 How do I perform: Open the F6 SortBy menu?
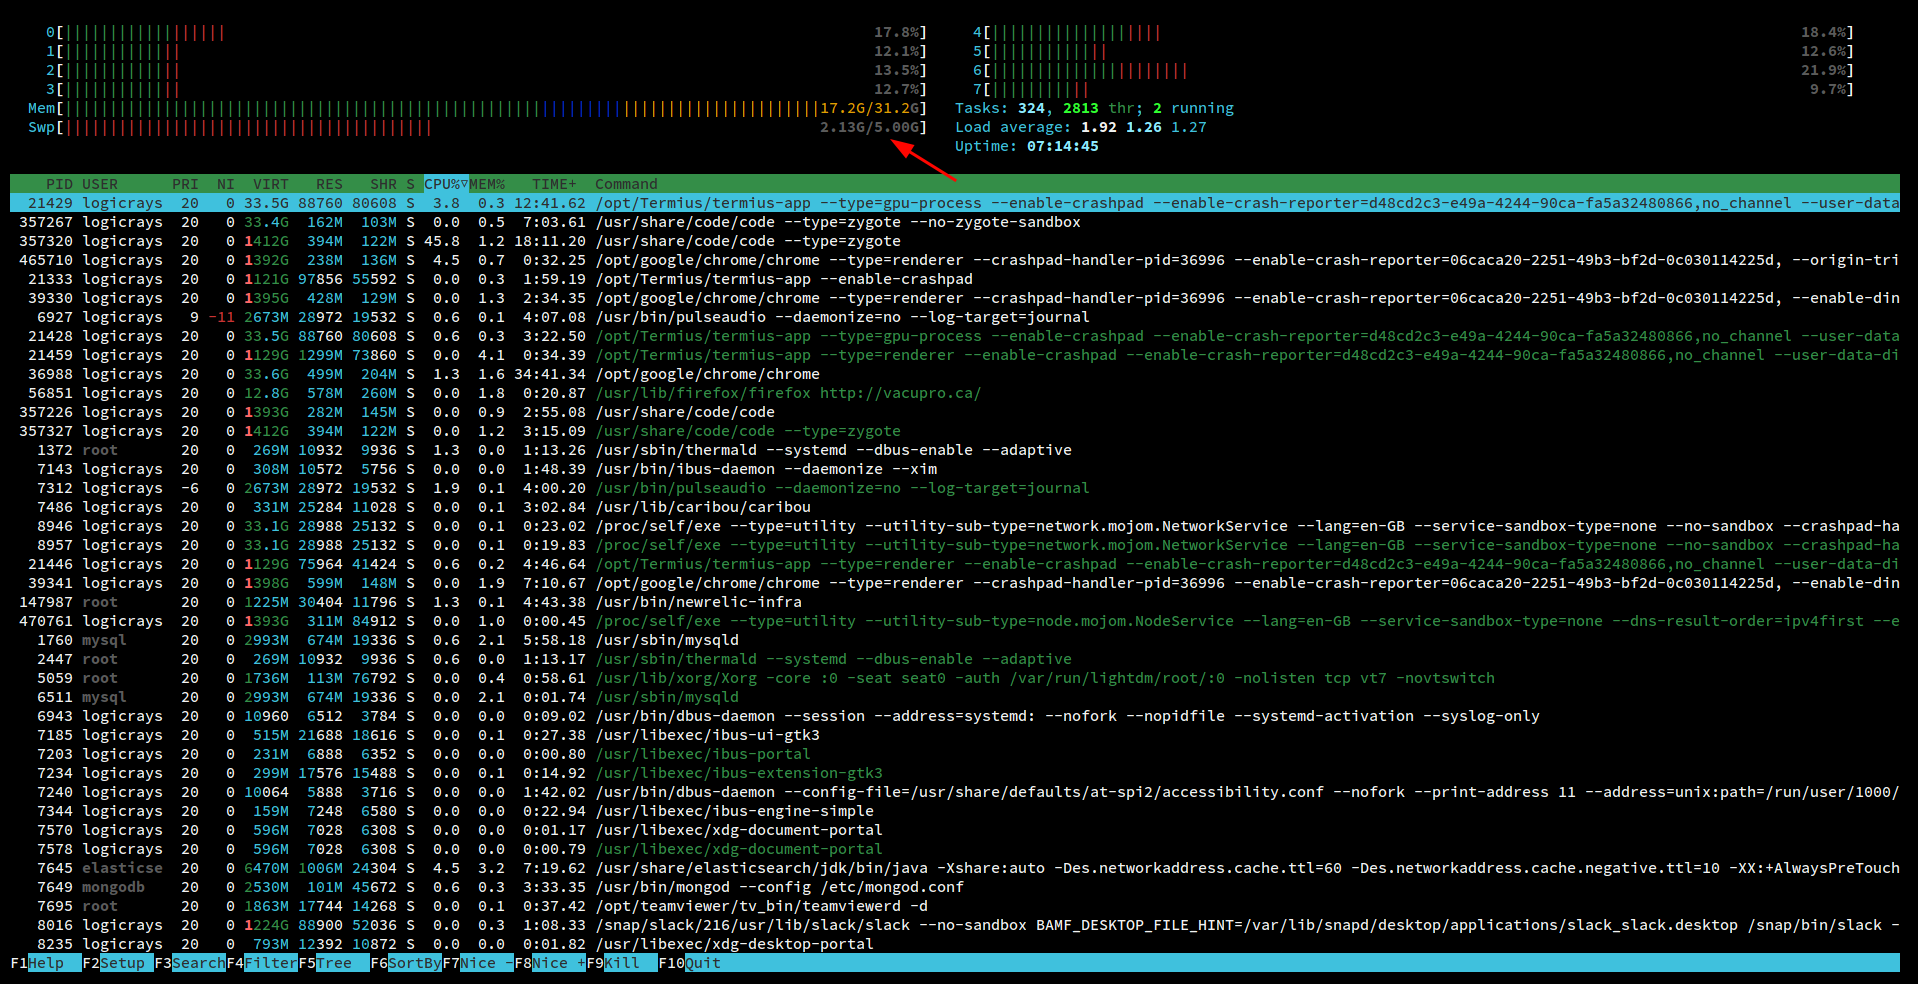pyautogui.click(x=406, y=963)
